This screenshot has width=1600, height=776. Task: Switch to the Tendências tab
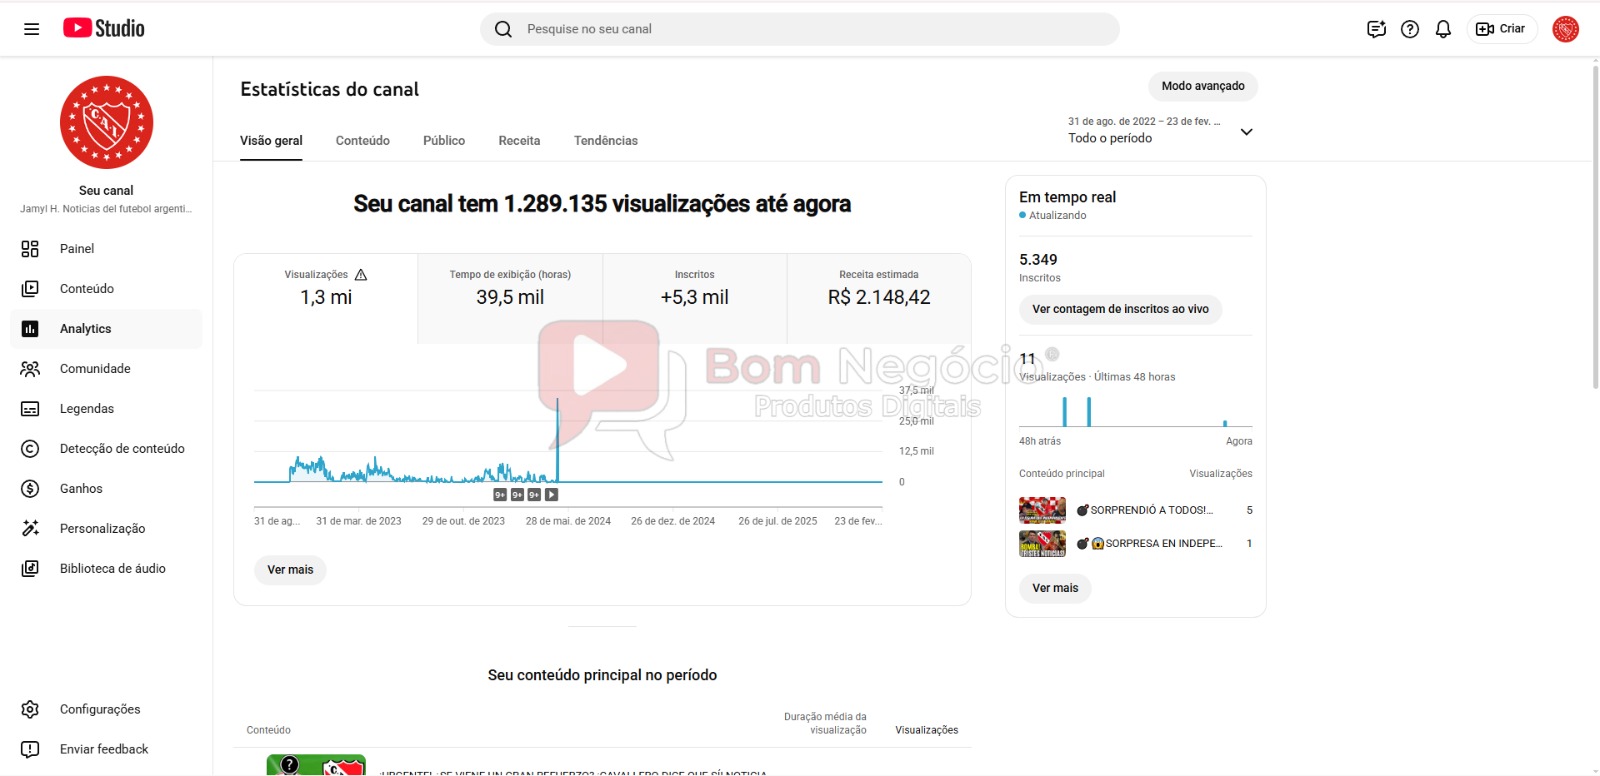click(606, 141)
